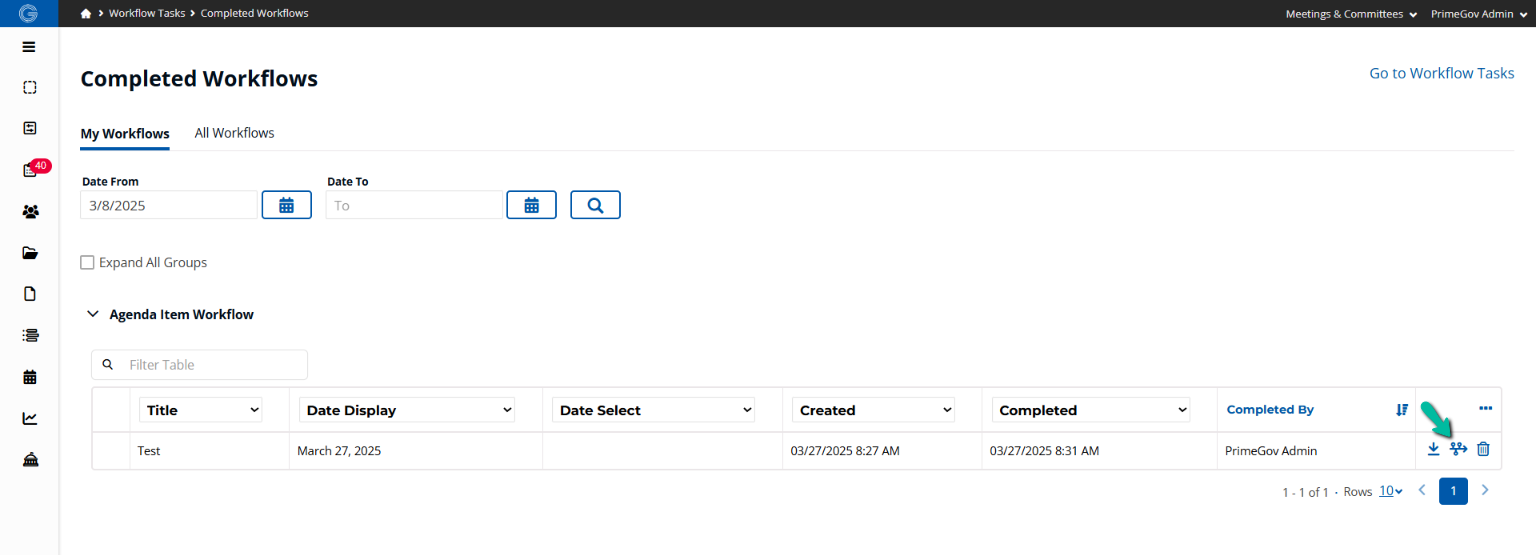Open the Date From calendar picker
The height and width of the screenshot is (555, 1536).
point(286,205)
